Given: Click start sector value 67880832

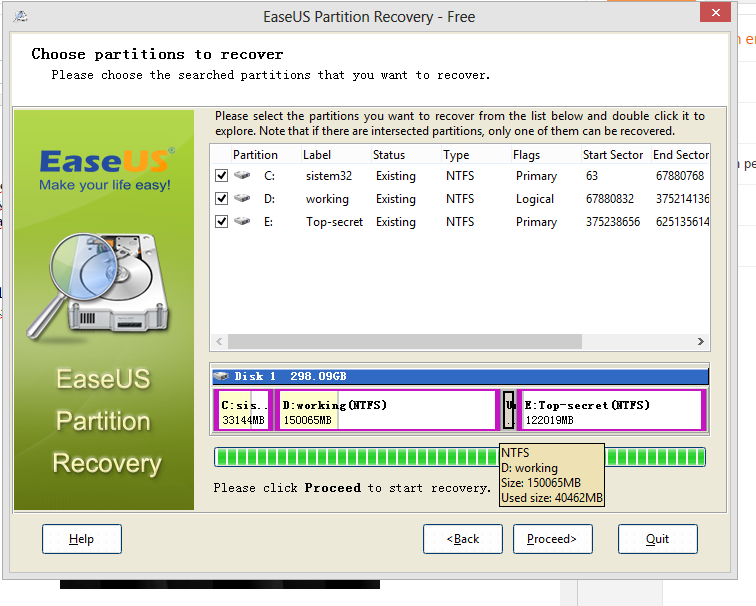Looking at the screenshot, I should [610, 199].
